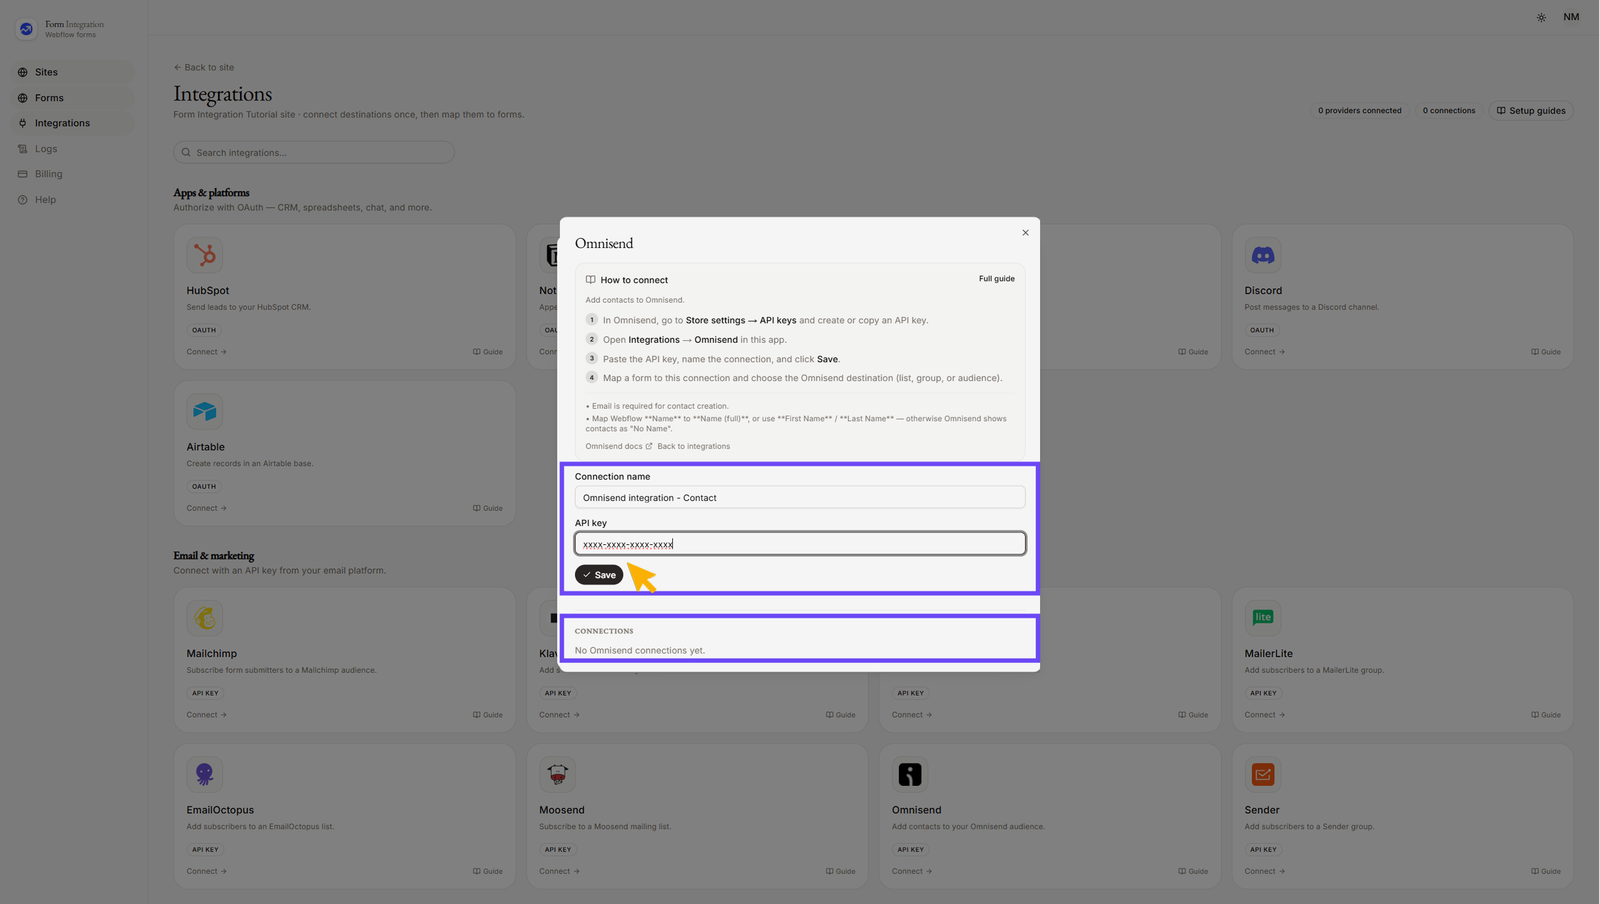The height and width of the screenshot is (904, 1600).
Task: Click the Airtable logo icon
Action: click(x=204, y=411)
